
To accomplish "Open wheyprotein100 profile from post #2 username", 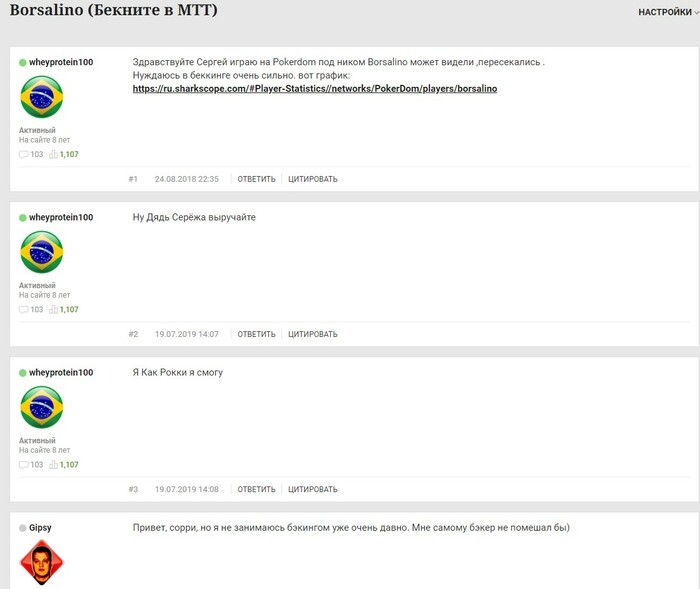I will pyautogui.click(x=61, y=217).
